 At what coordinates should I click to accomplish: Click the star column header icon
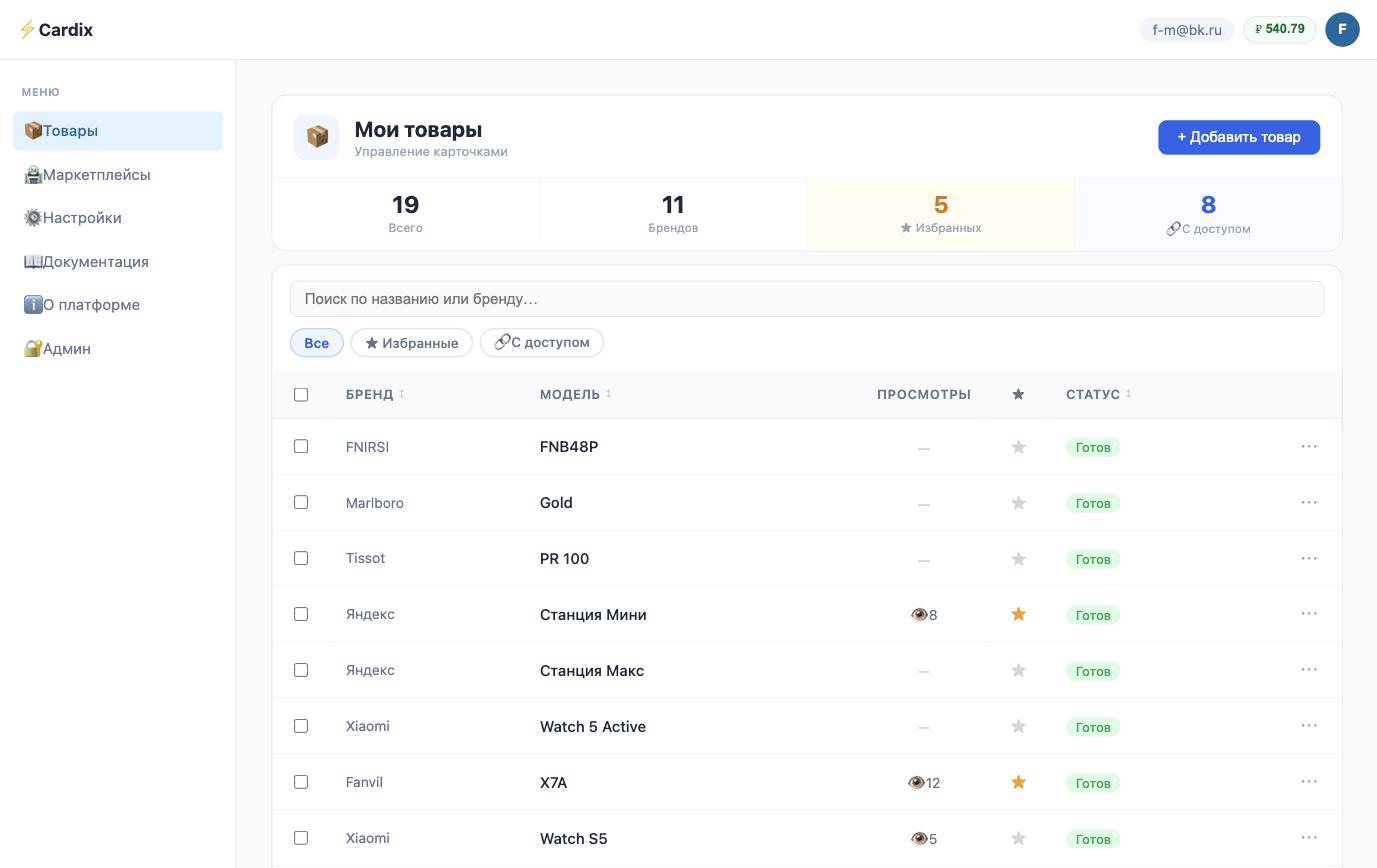coord(1018,394)
